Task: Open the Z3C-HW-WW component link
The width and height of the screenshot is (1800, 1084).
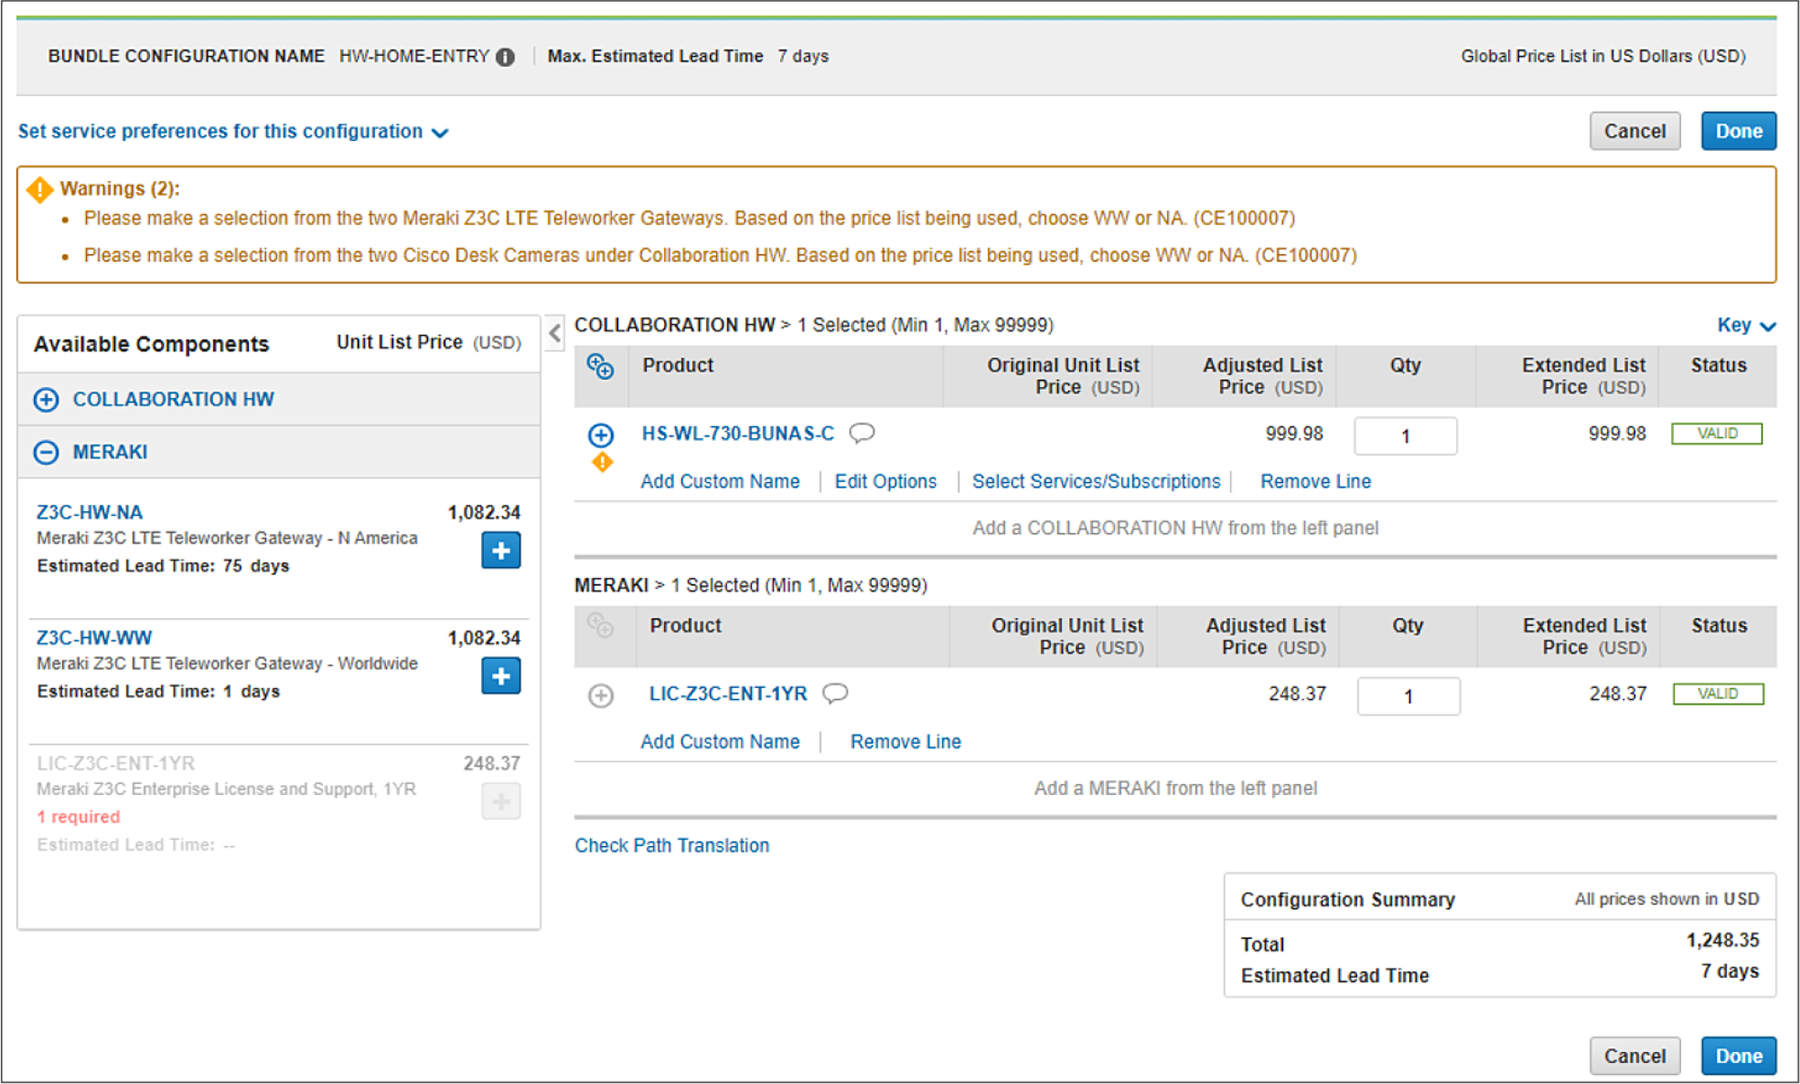Action: 94,637
